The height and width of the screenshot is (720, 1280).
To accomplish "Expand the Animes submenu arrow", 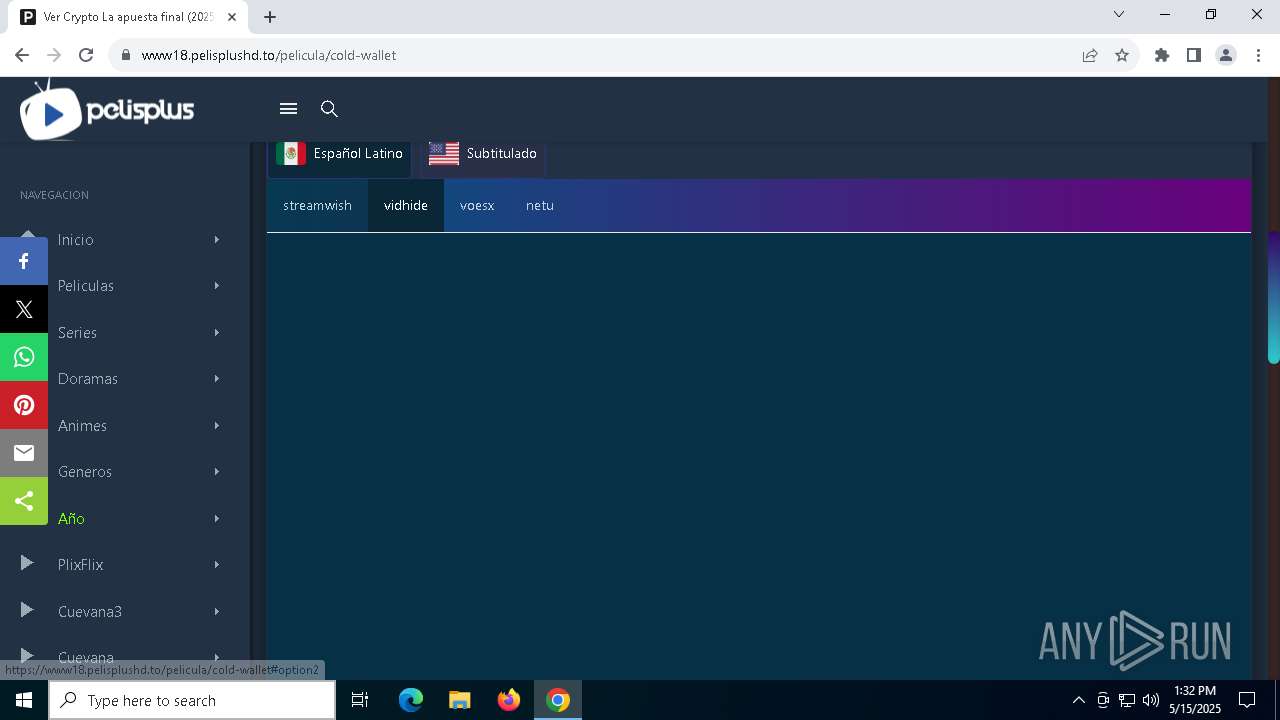I will [x=216, y=426].
